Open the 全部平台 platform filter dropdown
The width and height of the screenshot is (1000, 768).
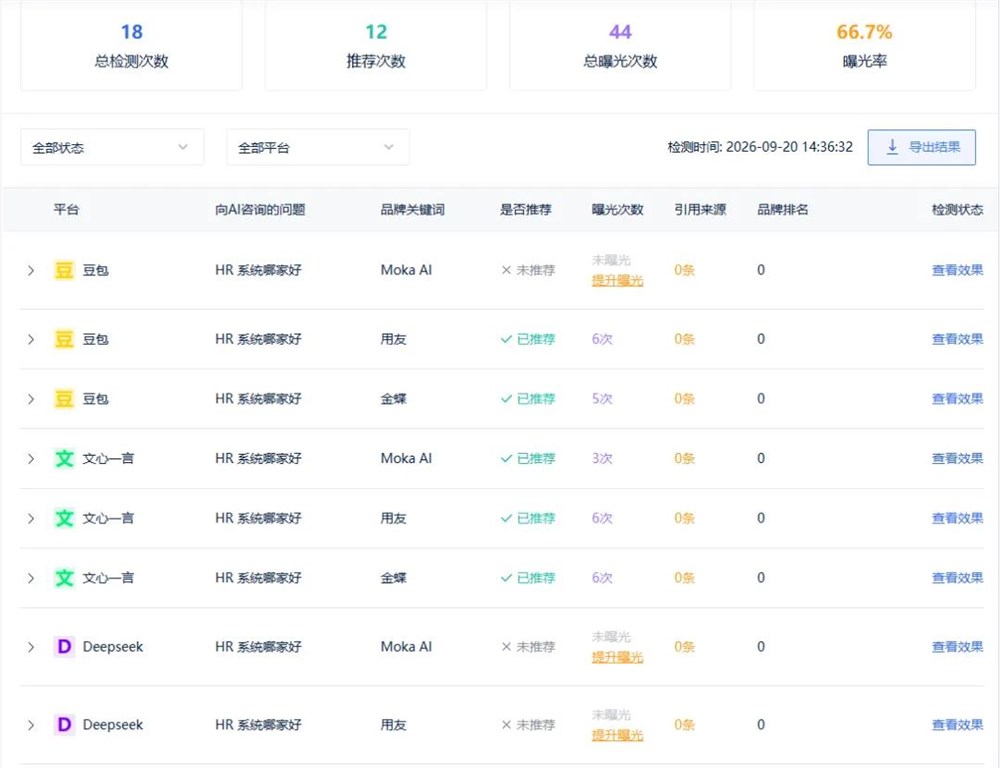pos(318,147)
